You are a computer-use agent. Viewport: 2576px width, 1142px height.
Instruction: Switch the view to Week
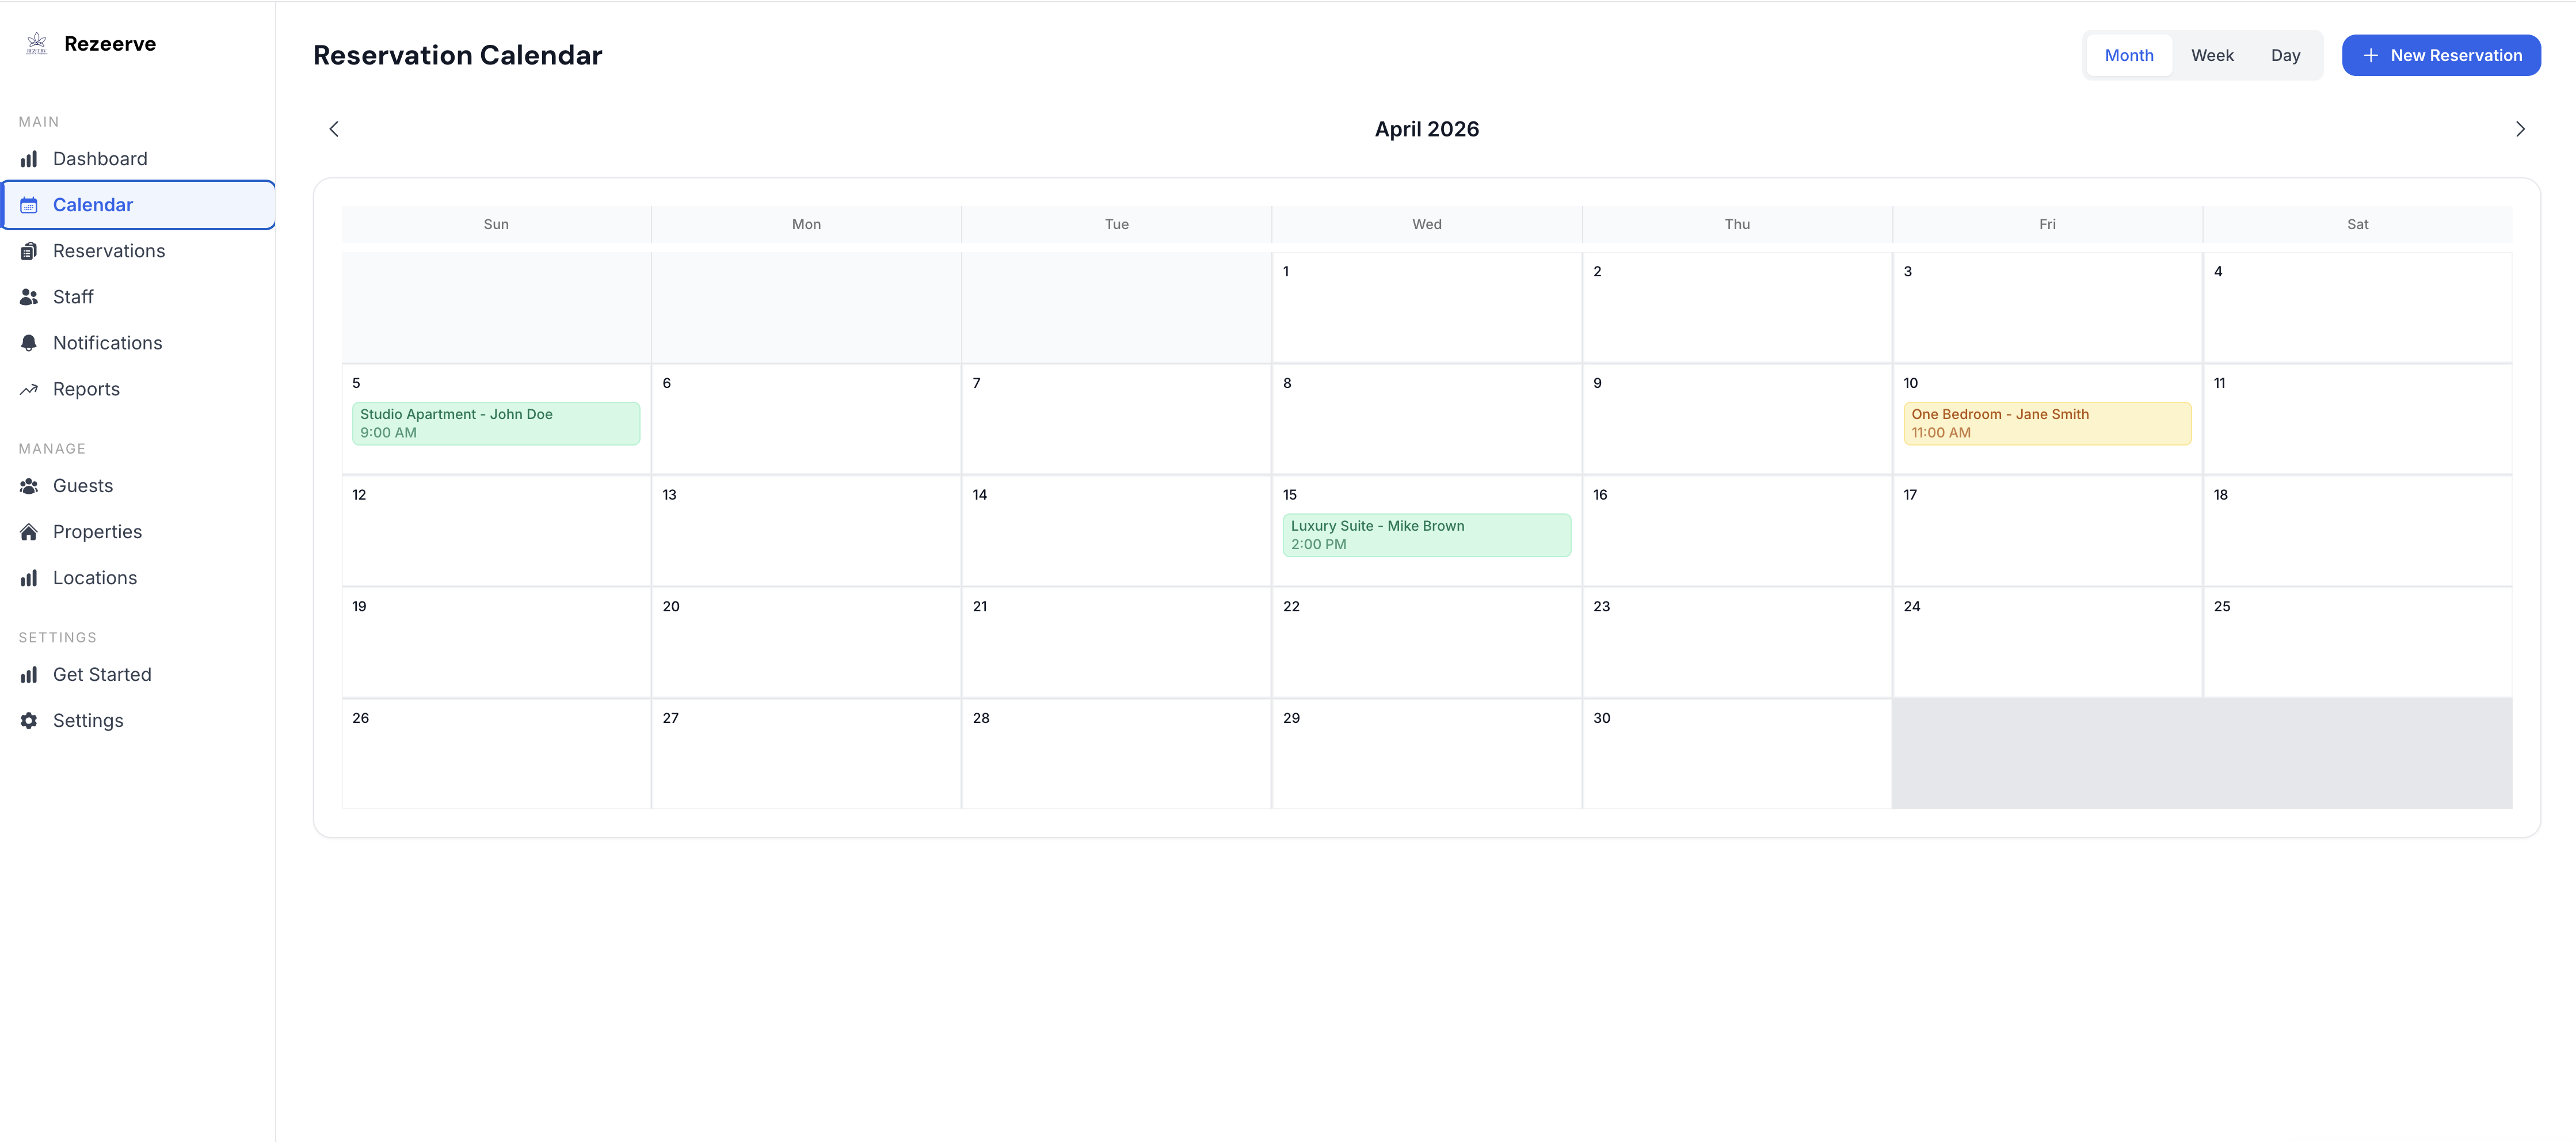point(2212,55)
